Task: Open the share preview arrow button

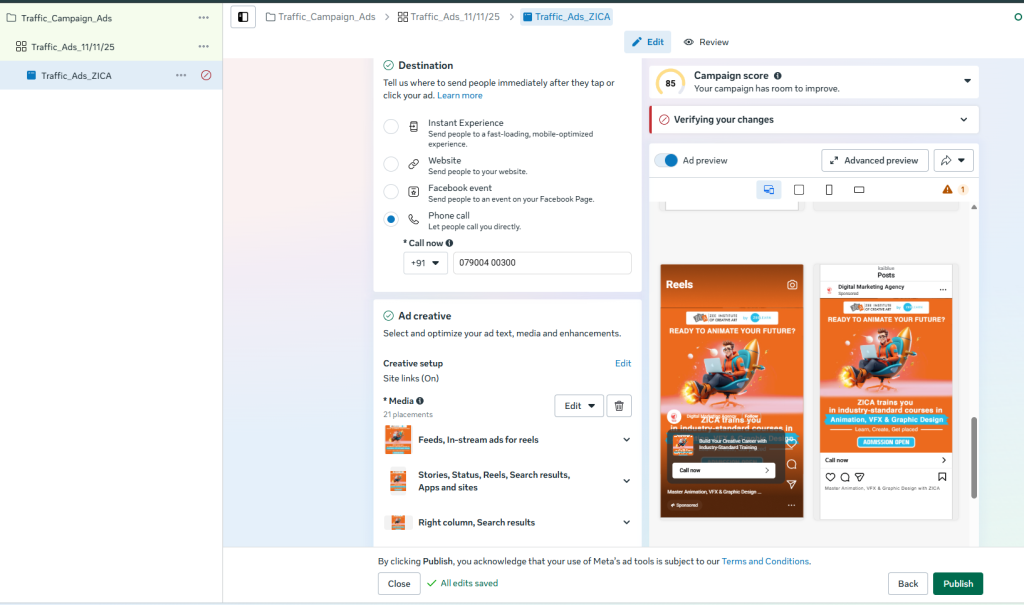Action: [x=953, y=160]
